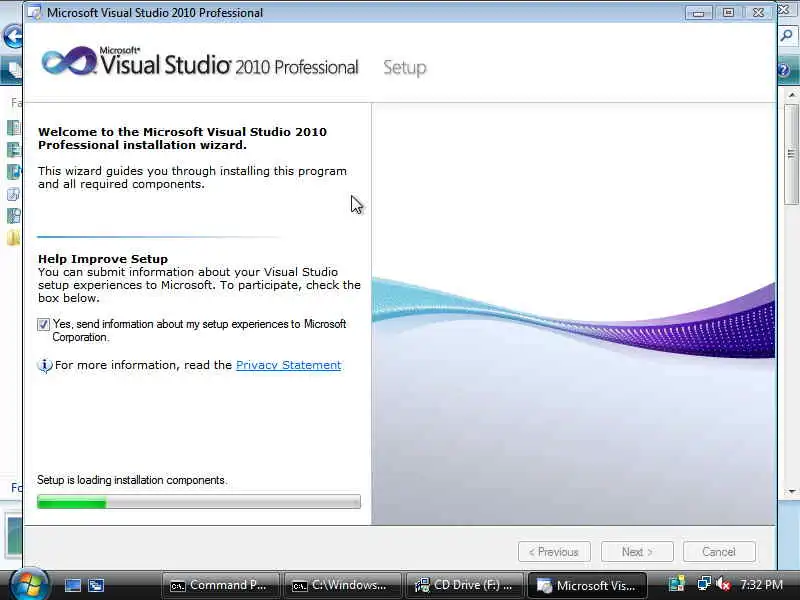Image resolution: width=800 pixels, height=600 pixels.
Task: Click the 7:32 PM clock
Action: pos(761,585)
